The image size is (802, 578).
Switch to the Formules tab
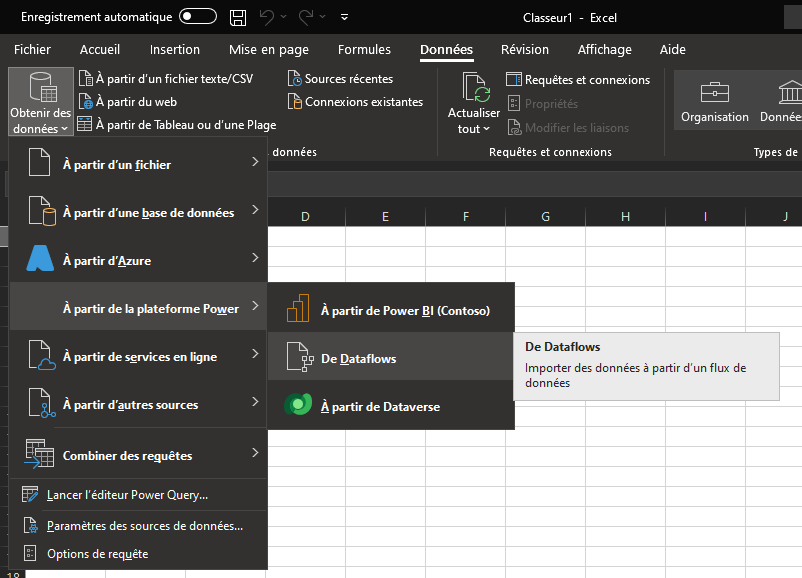click(364, 50)
